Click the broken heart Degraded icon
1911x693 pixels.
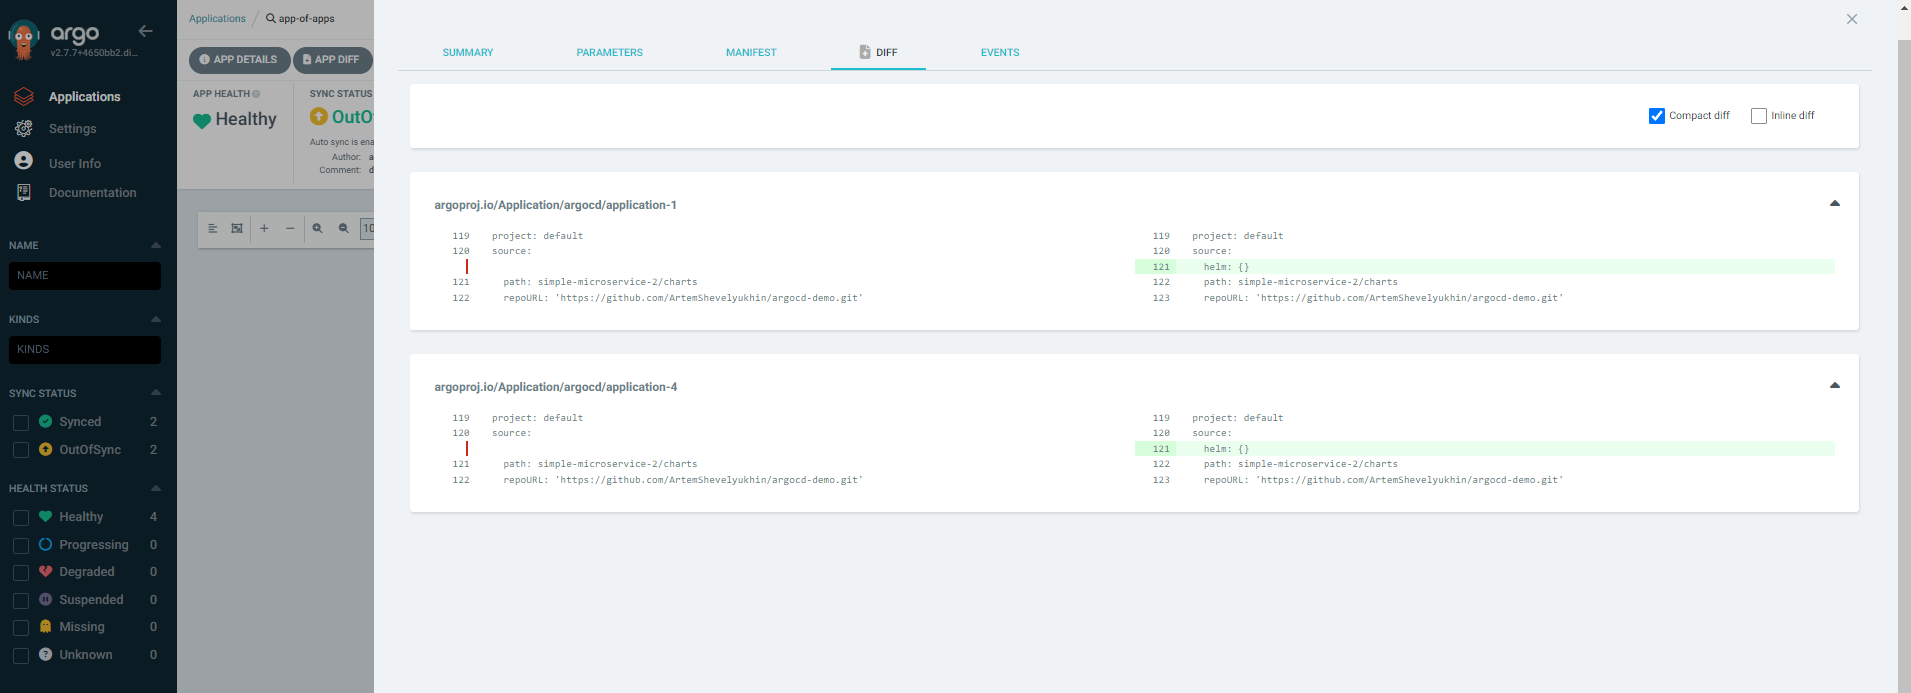(45, 572)
